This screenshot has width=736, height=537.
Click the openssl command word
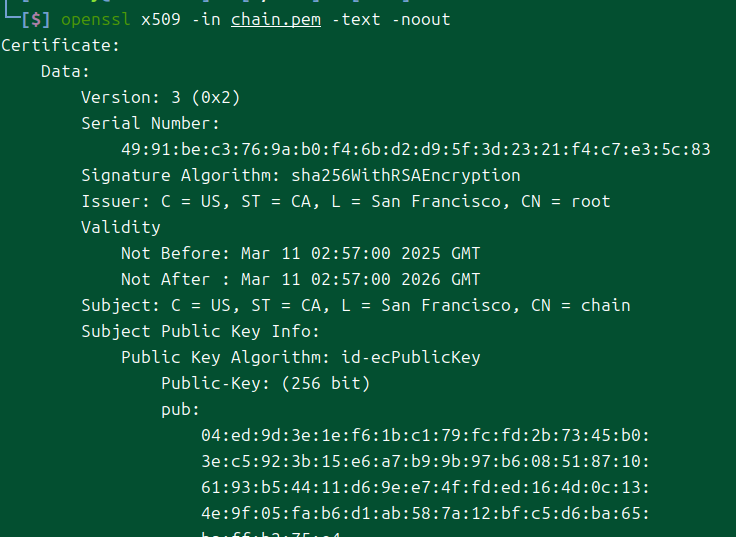96,20
